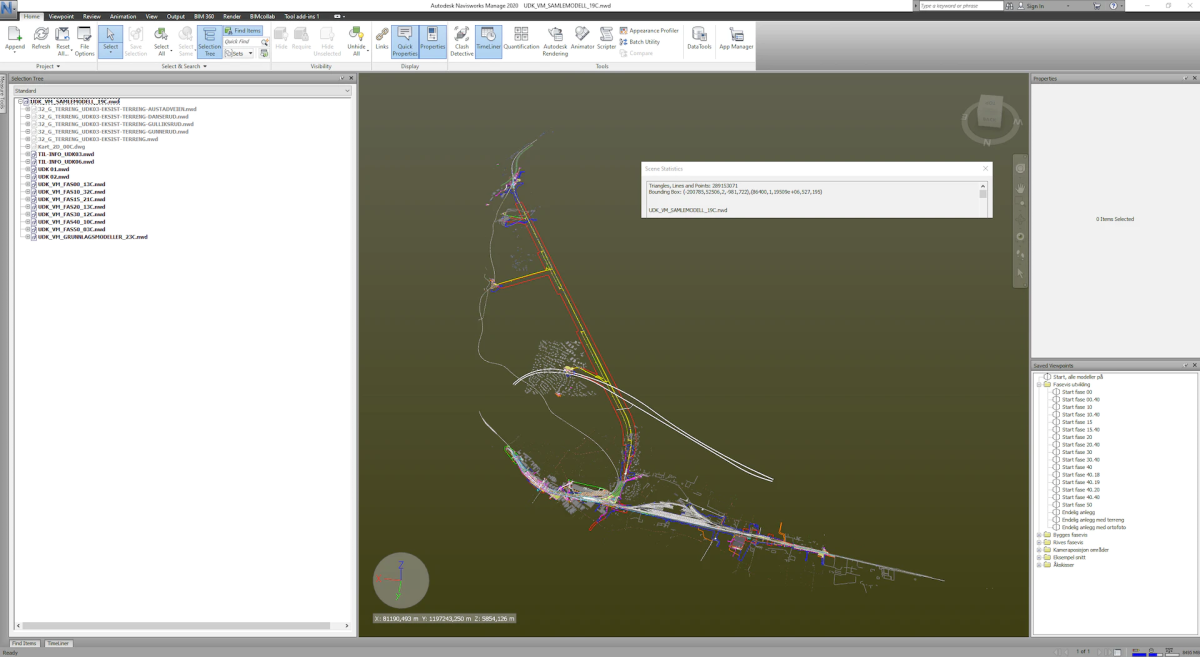The image size is (1200, 657).
Task: Expand the Bygges fasevis viewpoint folder
Action: (1039, 535)
